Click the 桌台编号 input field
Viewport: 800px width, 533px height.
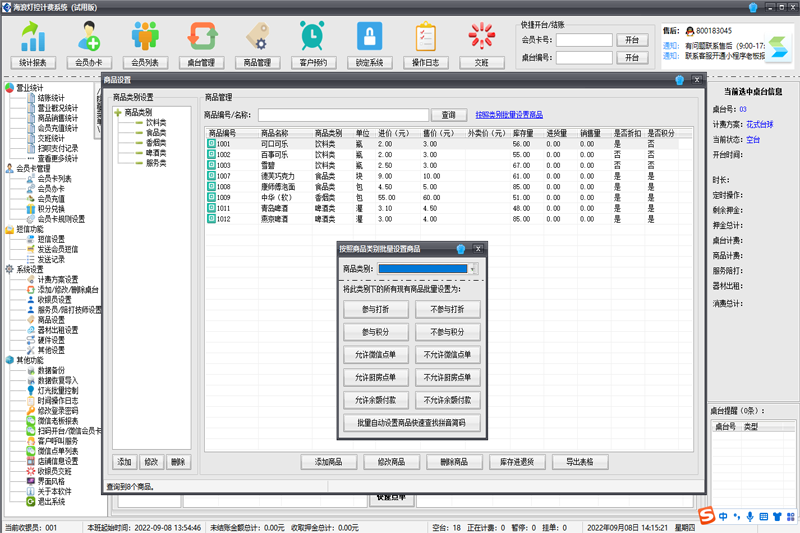(x=584, y=58)
